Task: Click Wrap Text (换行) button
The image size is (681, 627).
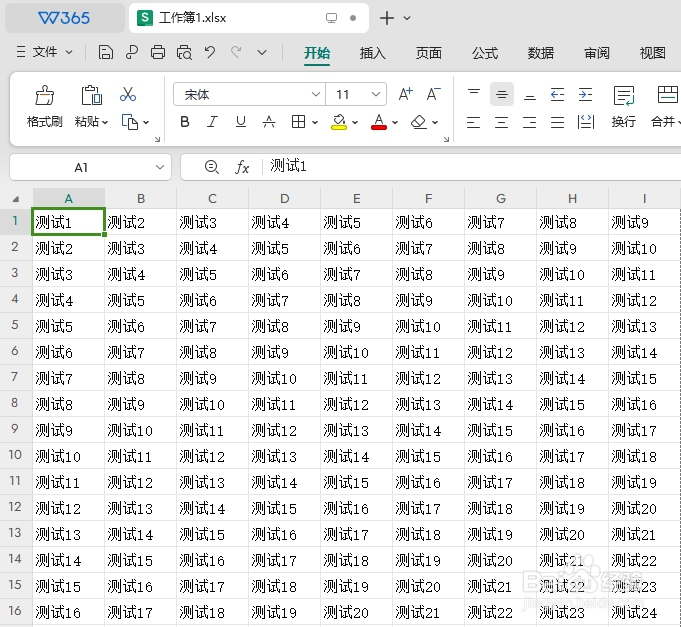Action: pyautogui.click(x=624, y=107)
